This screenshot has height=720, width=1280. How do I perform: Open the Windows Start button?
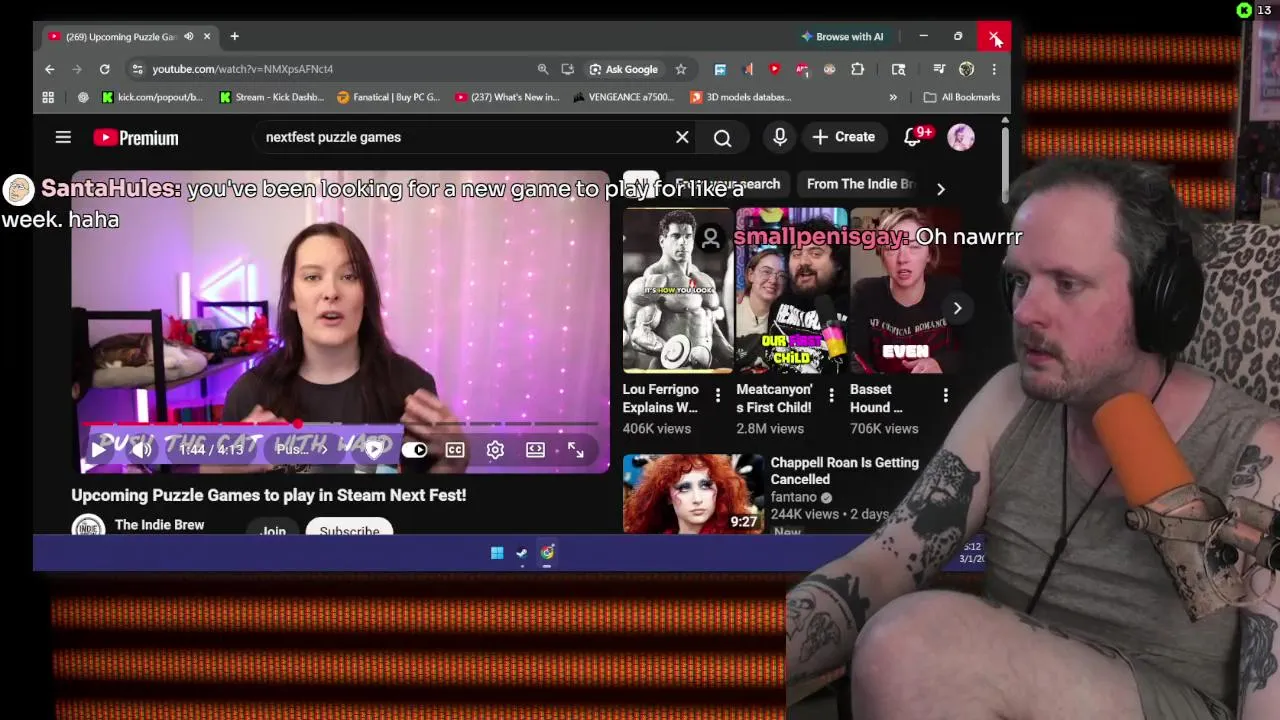(497, 553)
